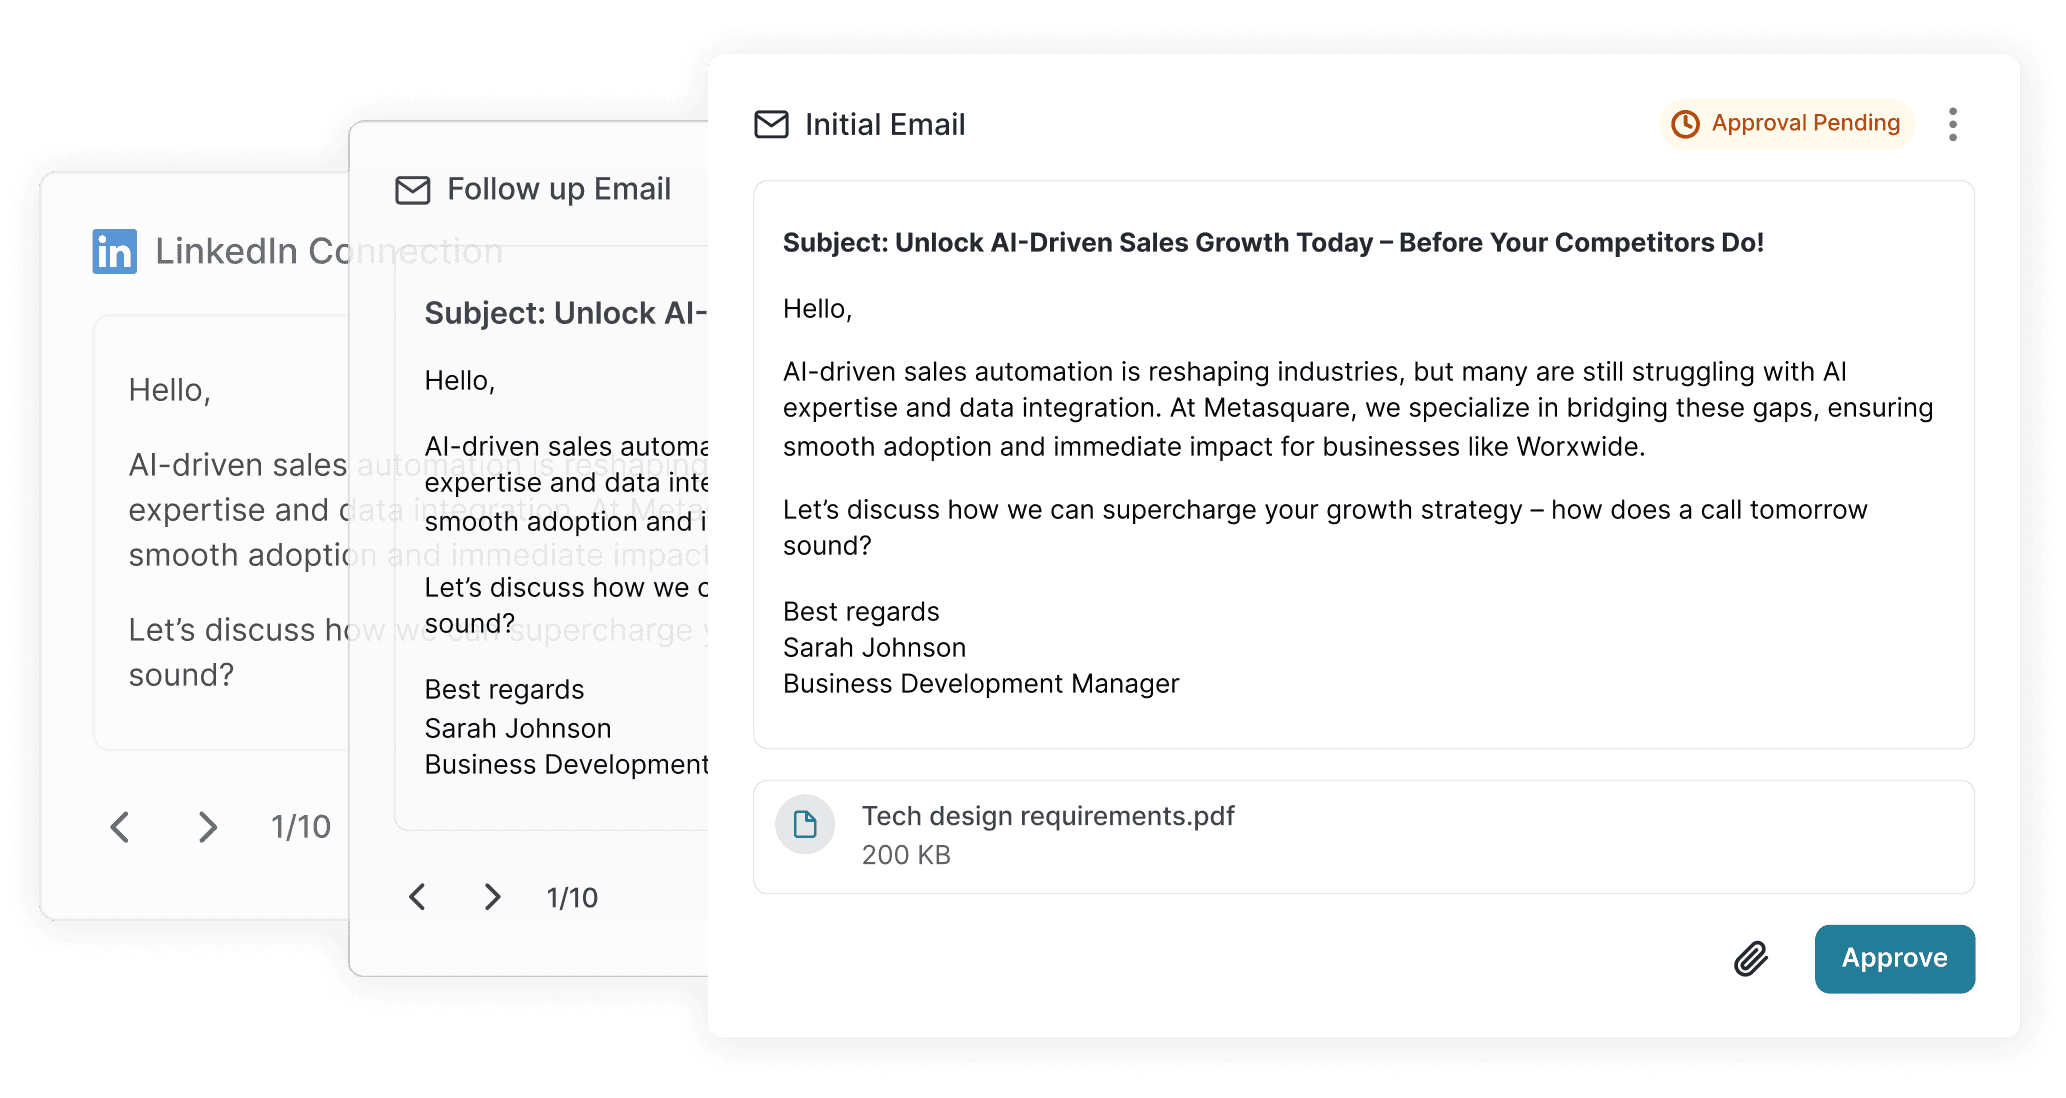This screenshot has height=1098, width=2066.
Task: Click the clock icon in Approval Pending badge
Action: [1686, 124]
